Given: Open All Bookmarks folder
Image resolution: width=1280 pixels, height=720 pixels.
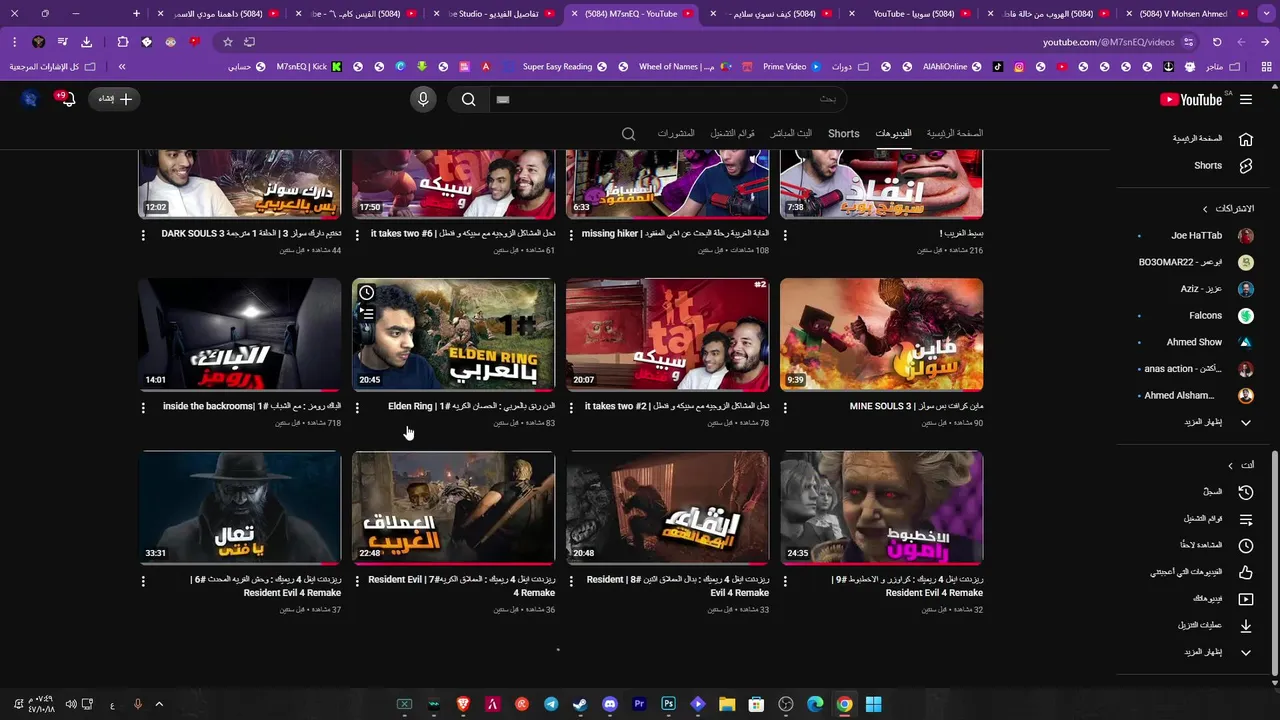Looking at the screenshot, I should (53, 67).
